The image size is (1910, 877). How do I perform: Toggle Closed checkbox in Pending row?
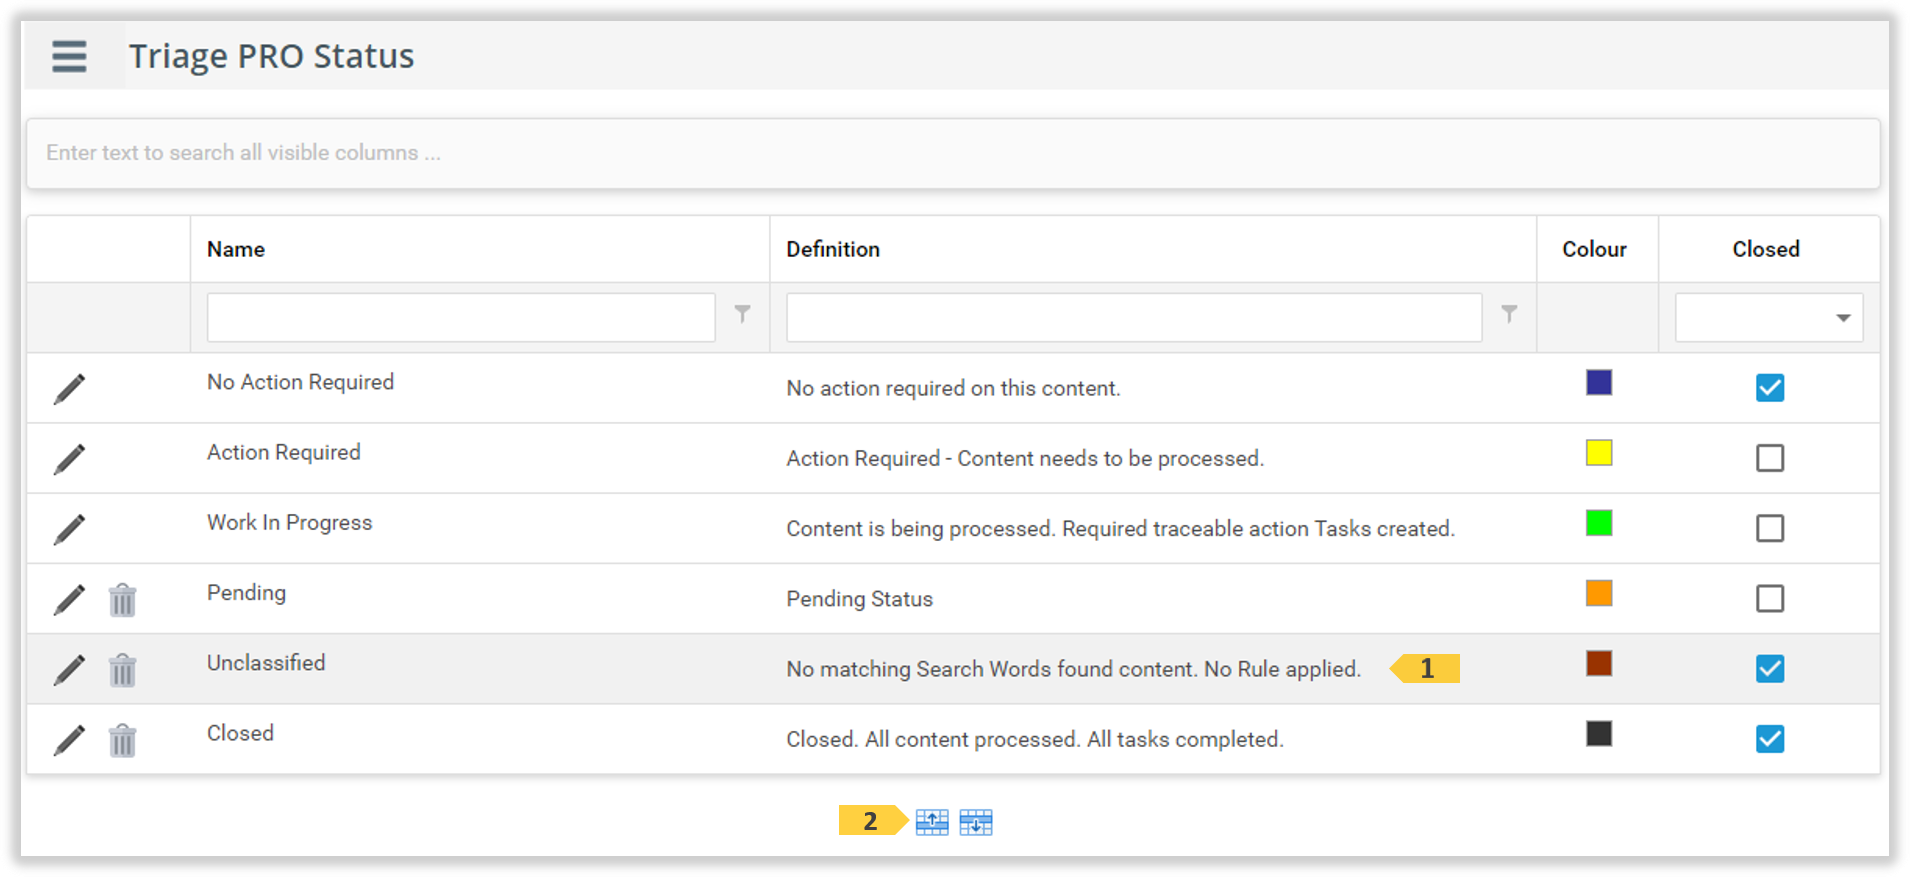[1769, 598]
